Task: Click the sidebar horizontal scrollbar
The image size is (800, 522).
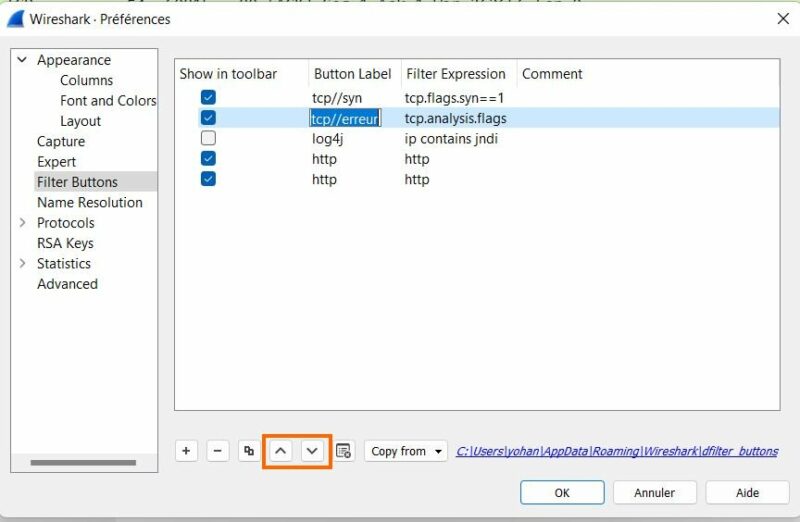Action: (83, 463)
